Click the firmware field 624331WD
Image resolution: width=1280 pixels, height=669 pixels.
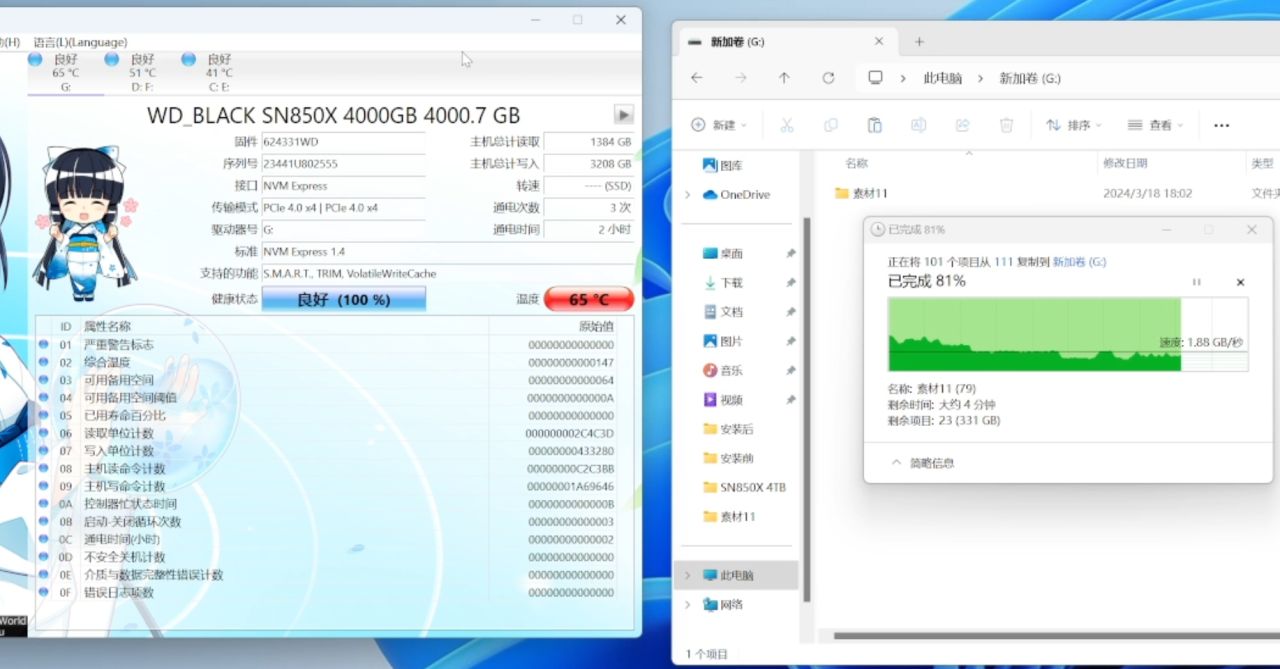coord(343,142)
